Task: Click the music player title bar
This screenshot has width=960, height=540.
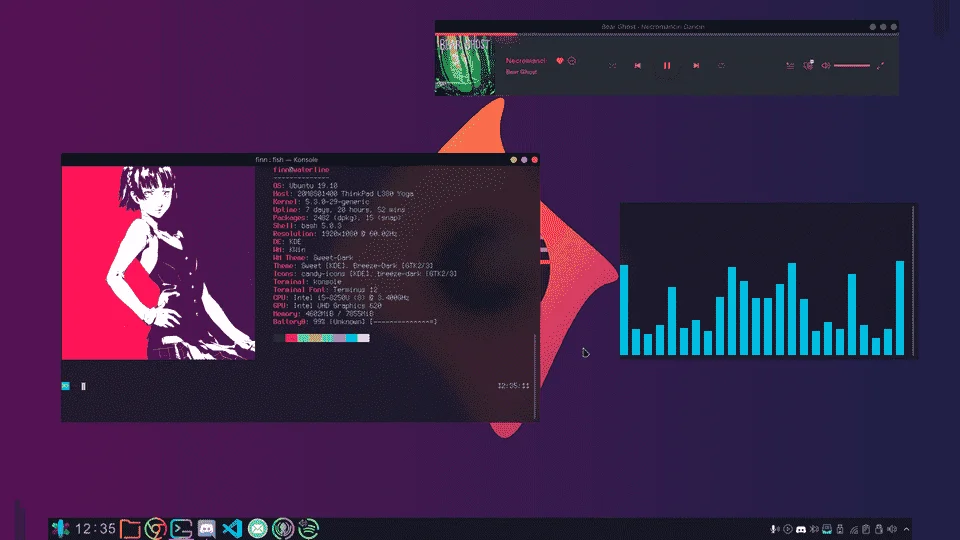Action: pyautogui.click(x=667, y=26)
